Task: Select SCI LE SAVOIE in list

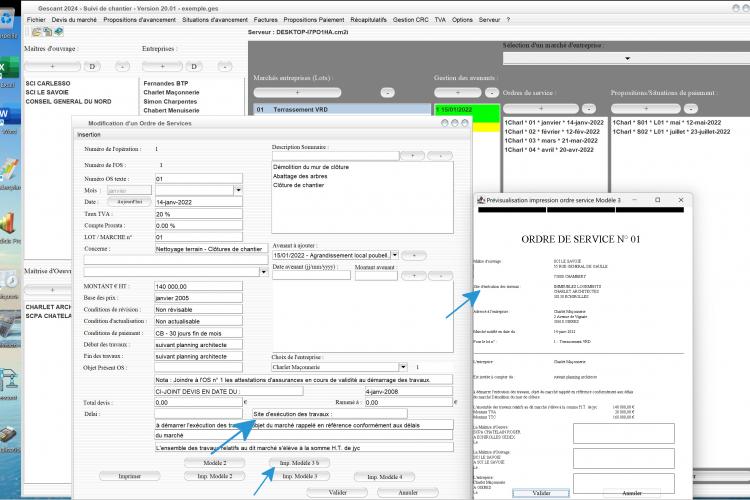Action: (47, 92)
